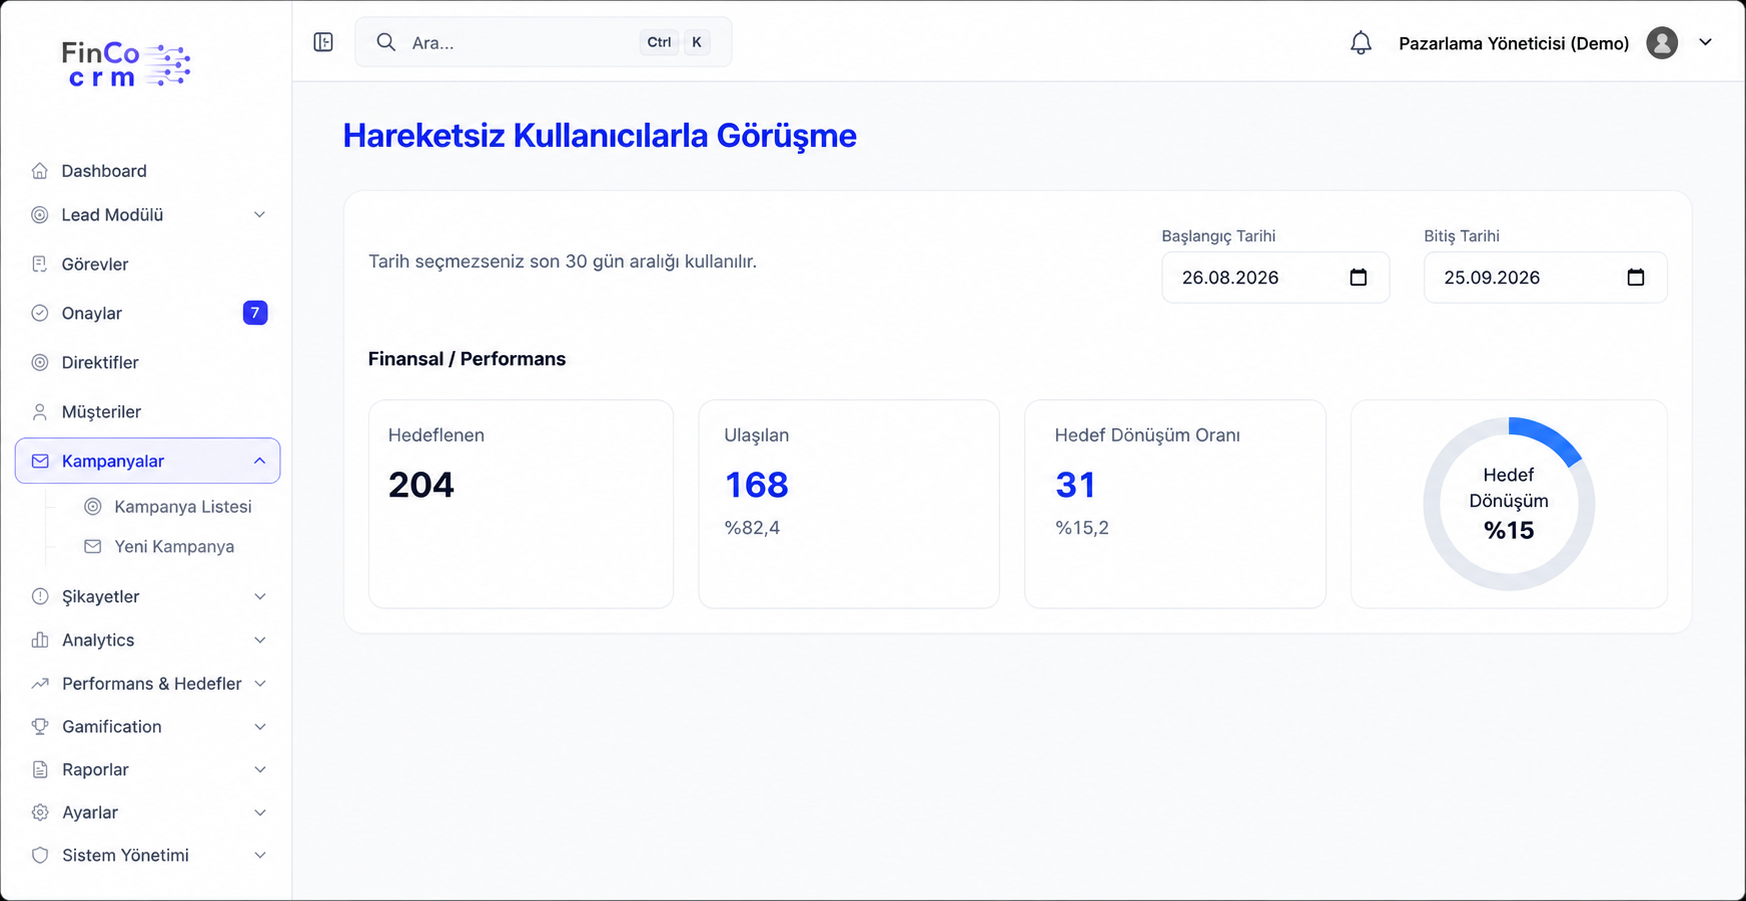
Task: Click the Raporlar document icon
Action: click(x=40, y=770)
